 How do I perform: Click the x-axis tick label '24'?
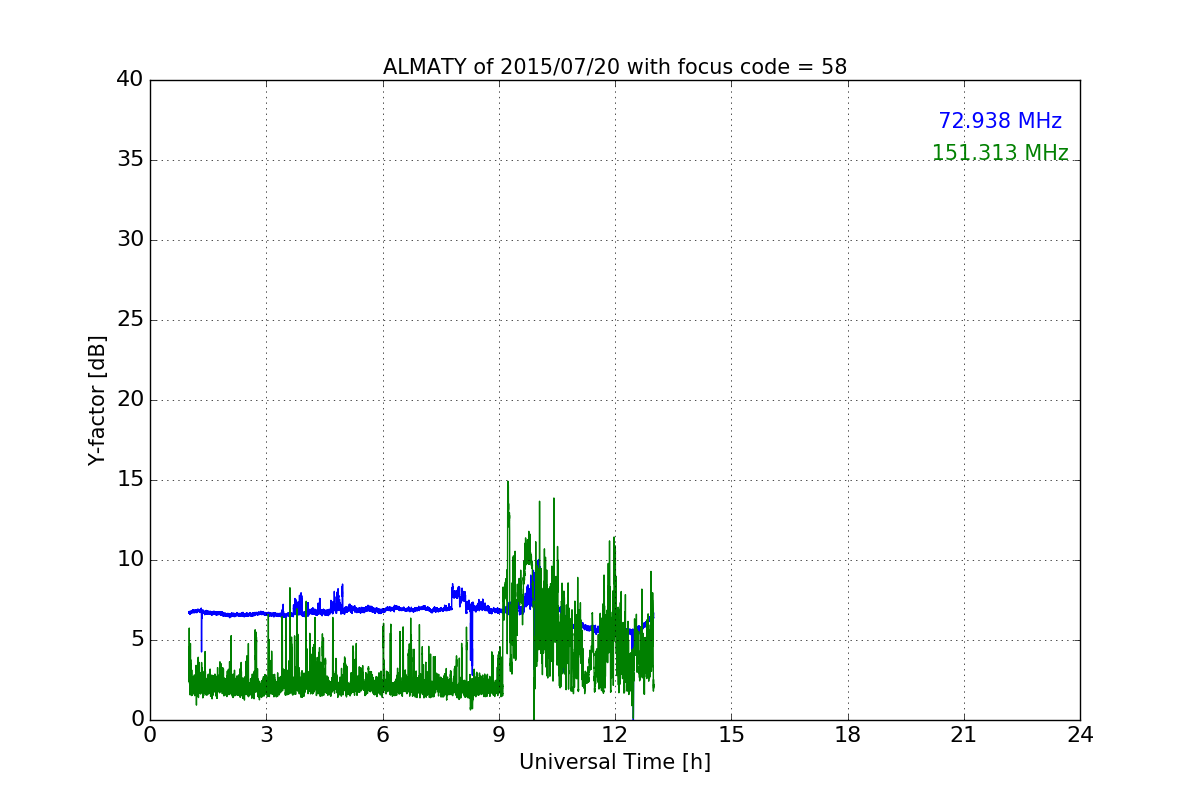pyautogui.click(x=1080, y=735)
